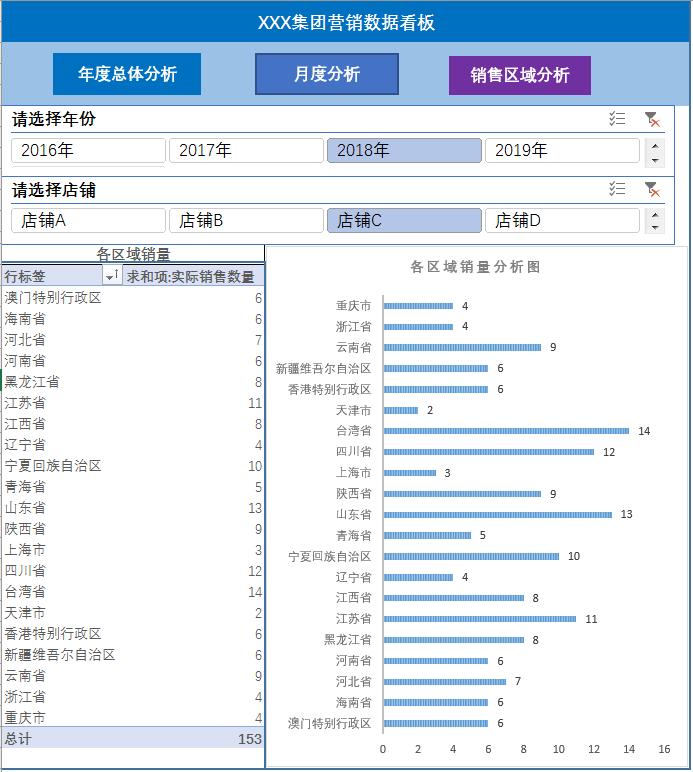Viewport: 693px width, 772px height.
Task: Click the 云南省 row label
Action: (x=25, y=676)
